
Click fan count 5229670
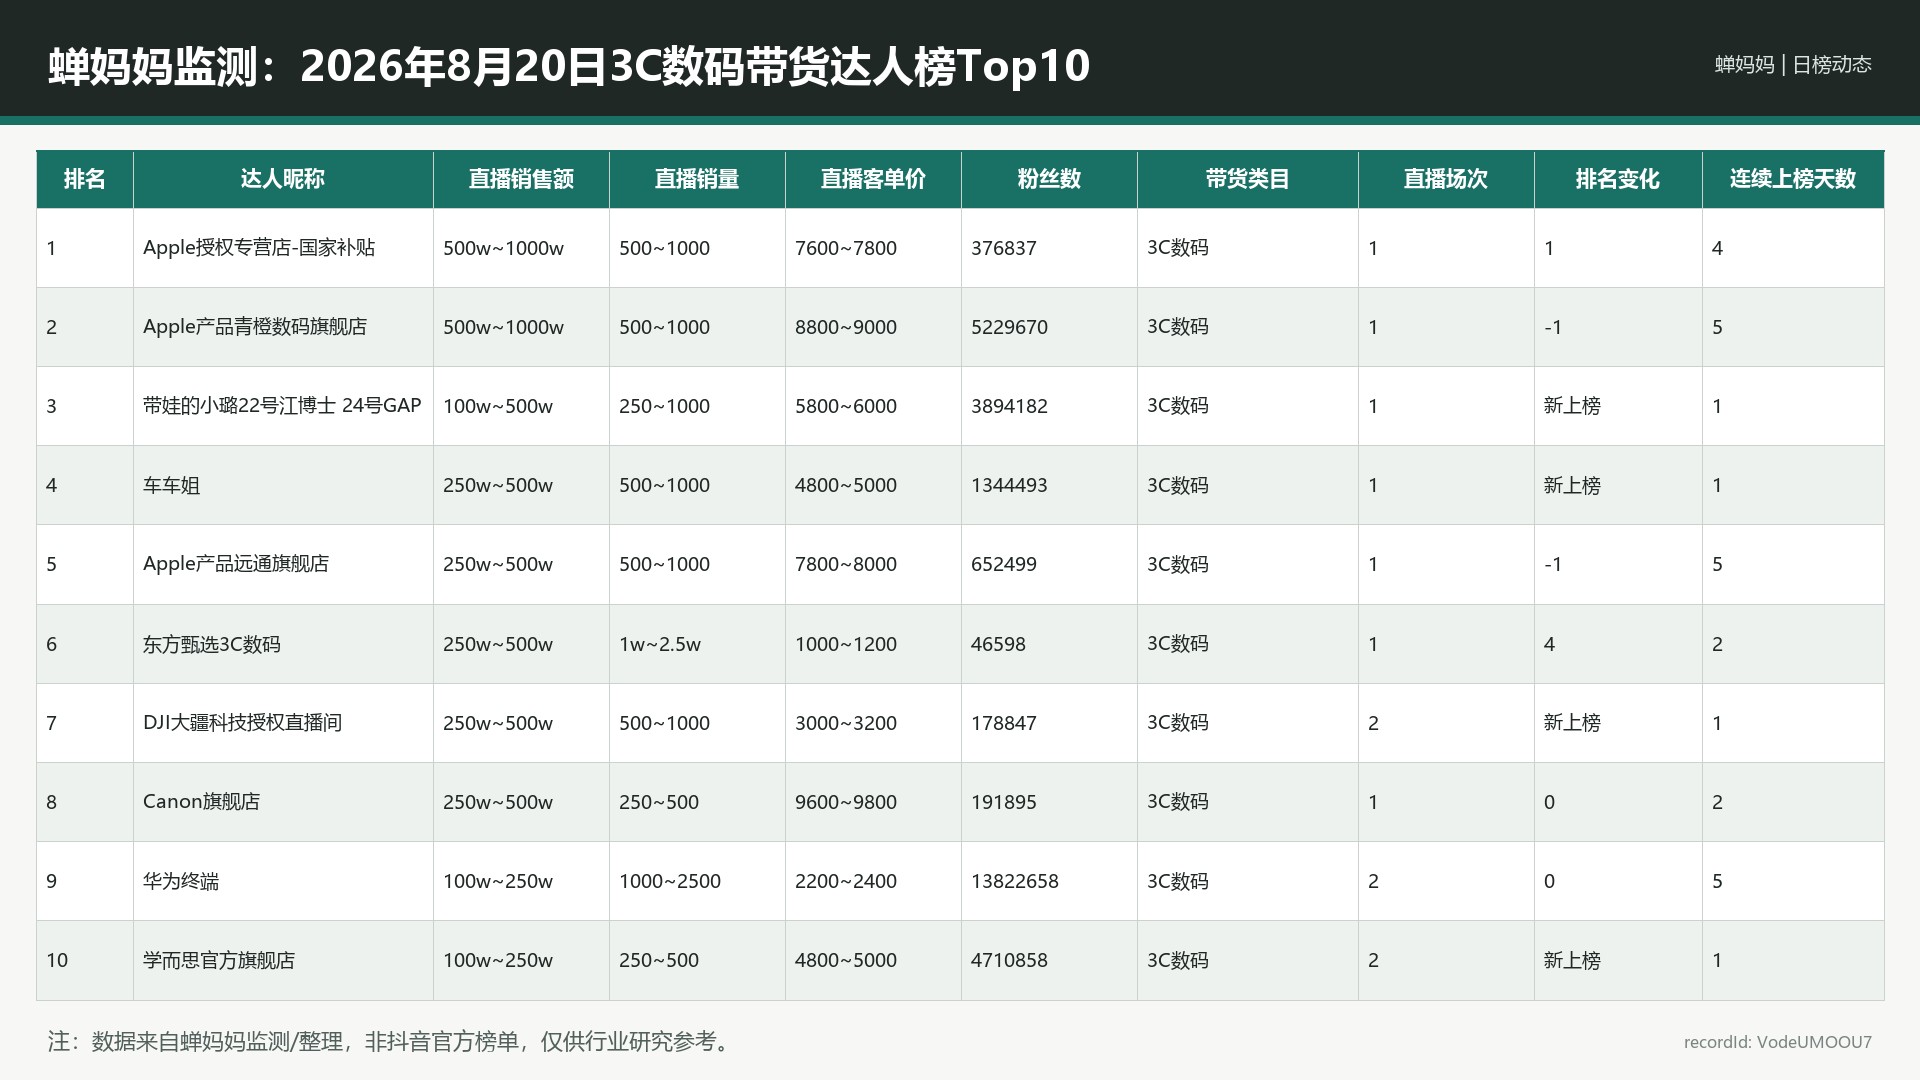click(1009, 327)
